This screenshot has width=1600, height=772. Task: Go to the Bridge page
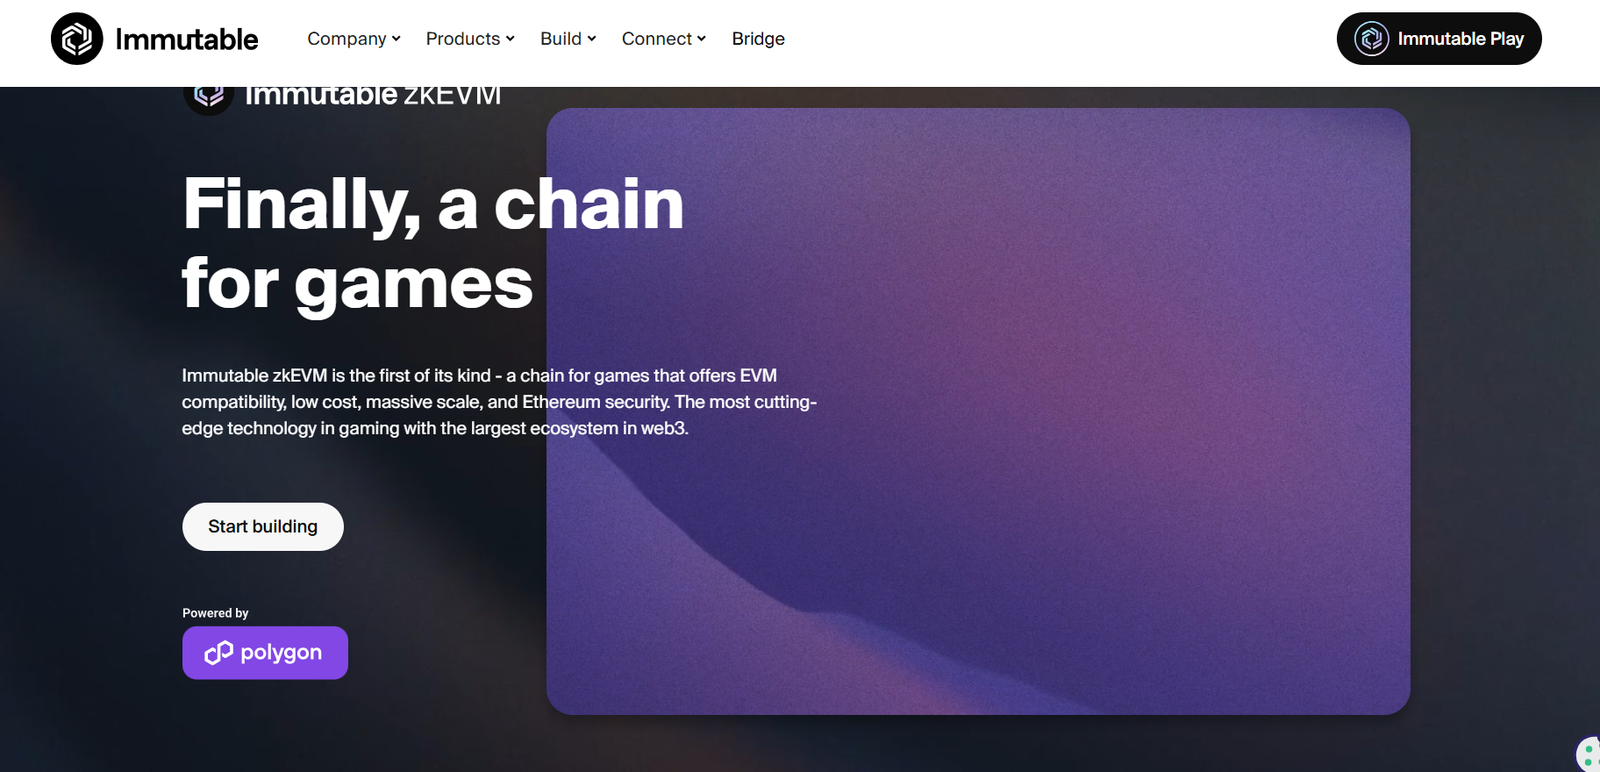758,39
